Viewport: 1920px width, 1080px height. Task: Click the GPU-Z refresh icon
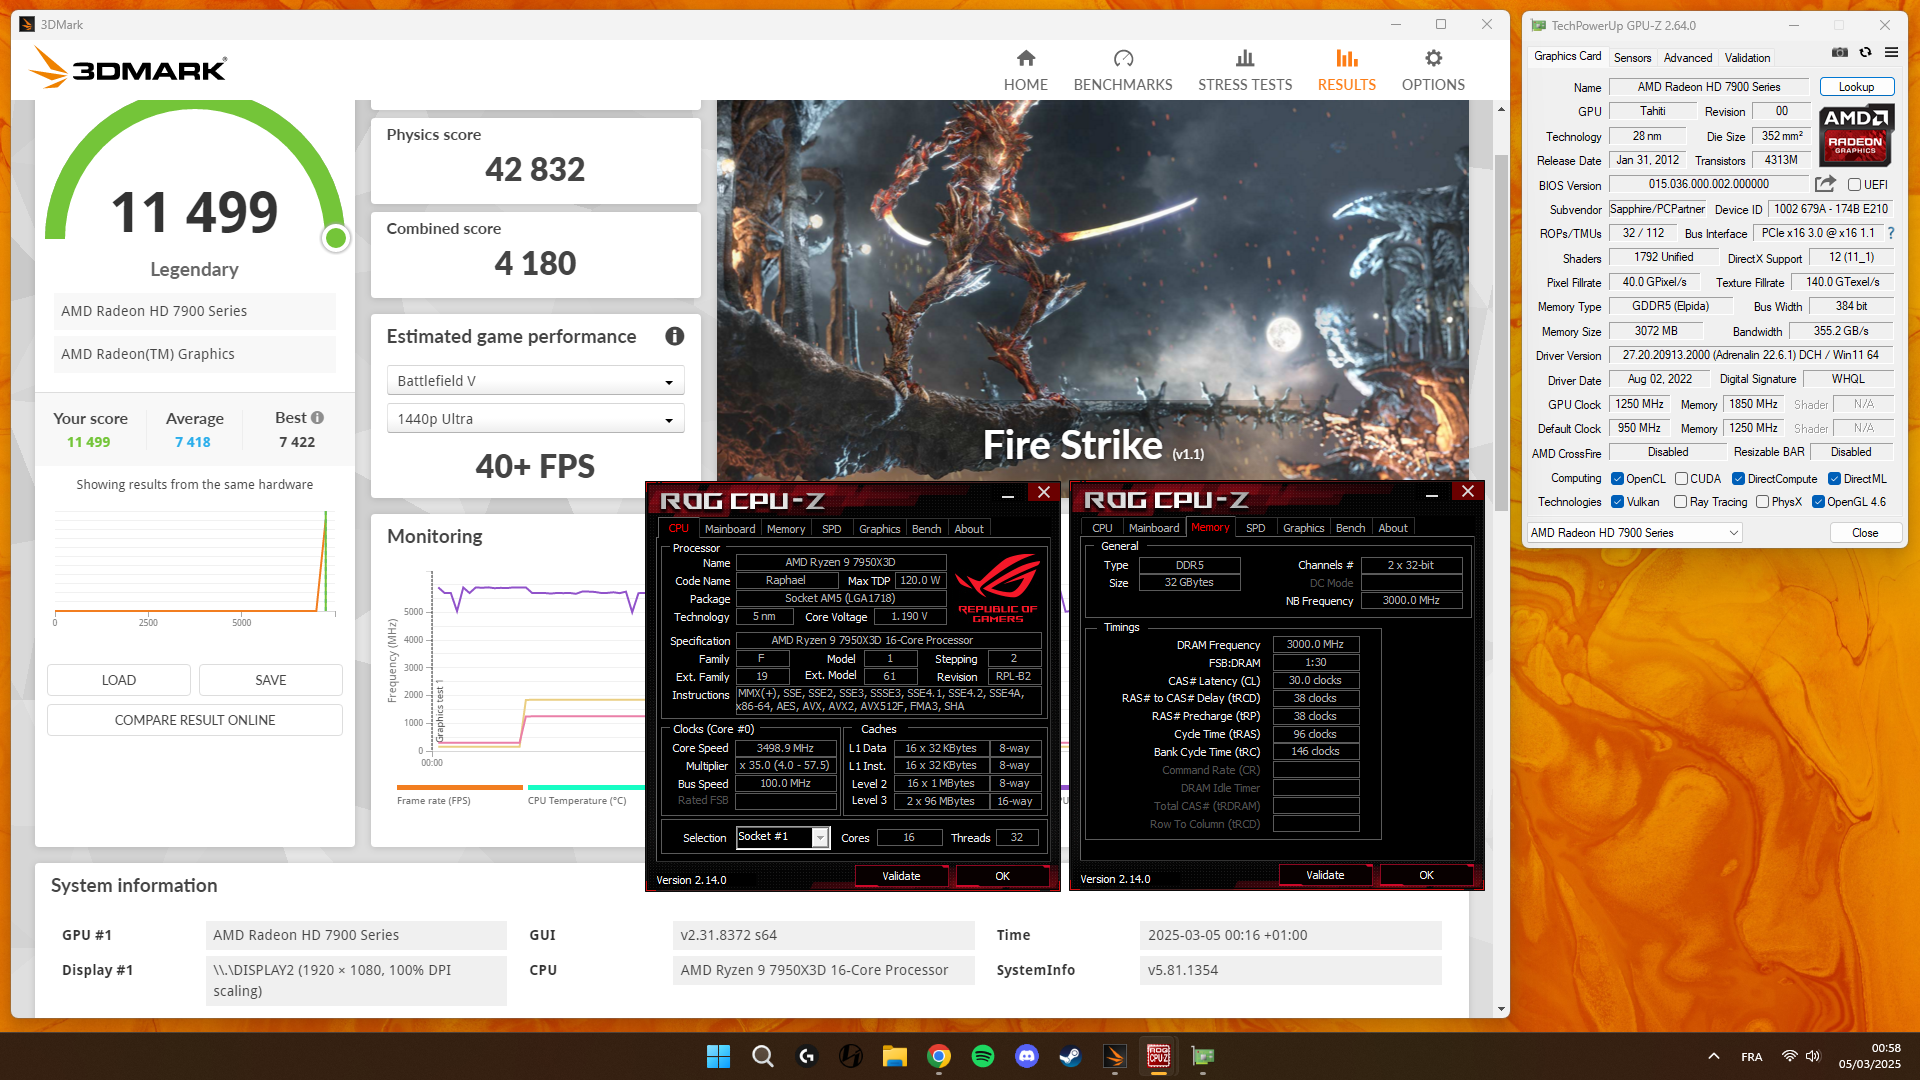pyautogui.click(x=1865, y=53)
